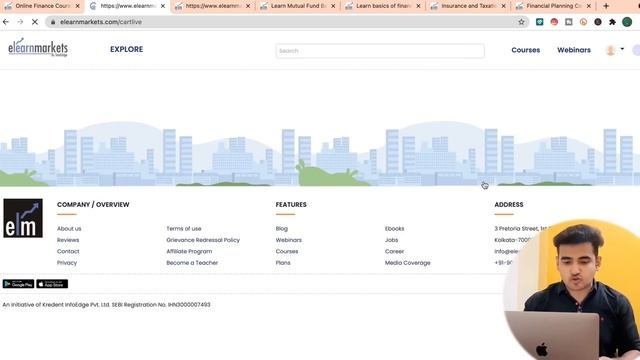Click the Search input field
This screenshot has height=360, width=640.
380,51
